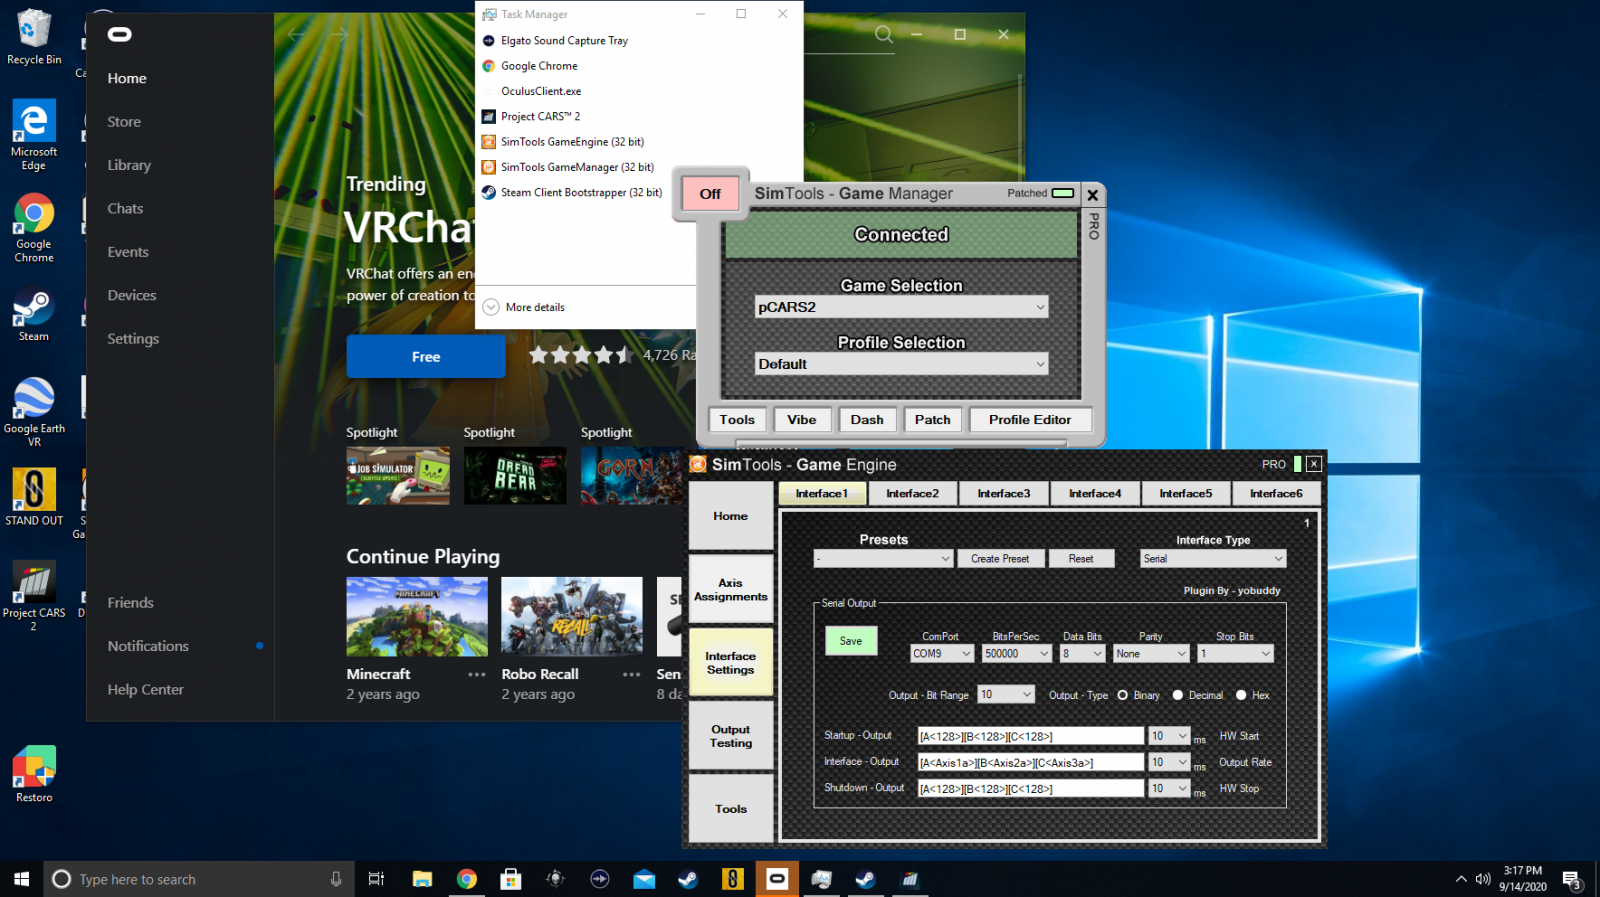Click the green Save button
The height and width of the screenshot is (897, 1600).
[x=851, y=641]
